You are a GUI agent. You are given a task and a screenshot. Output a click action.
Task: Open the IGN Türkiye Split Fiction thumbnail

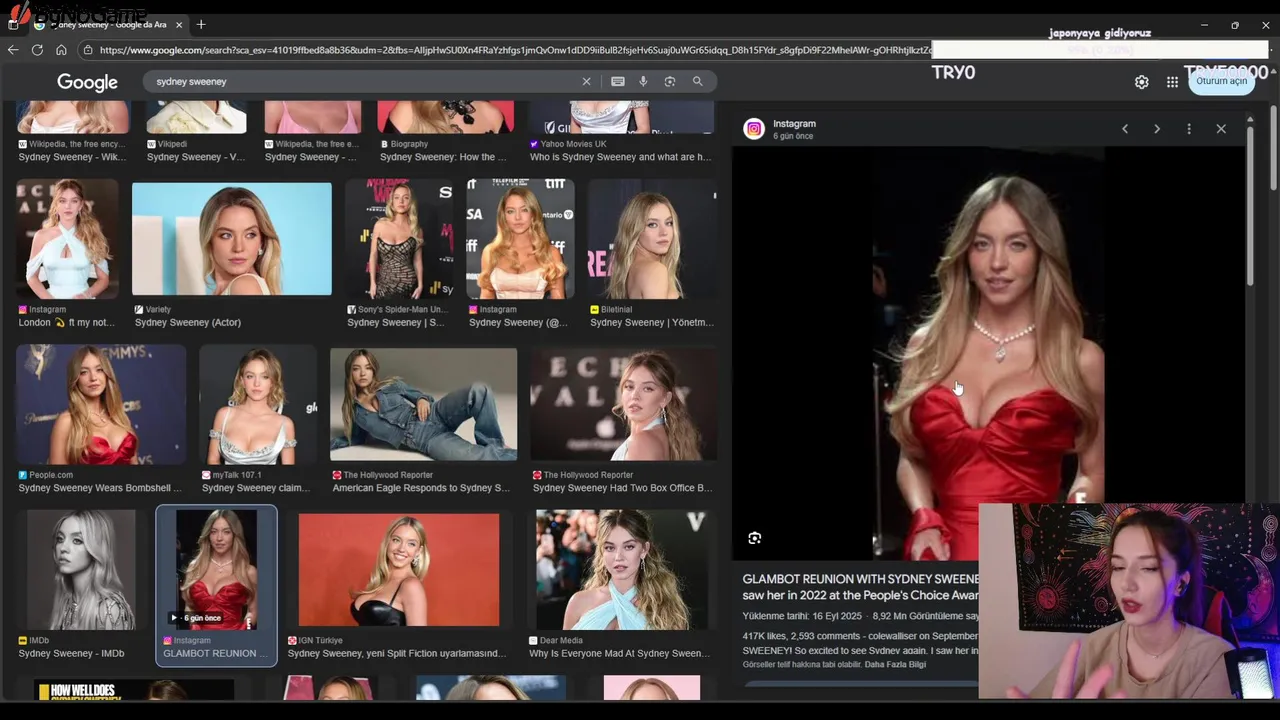pos(399,570)
